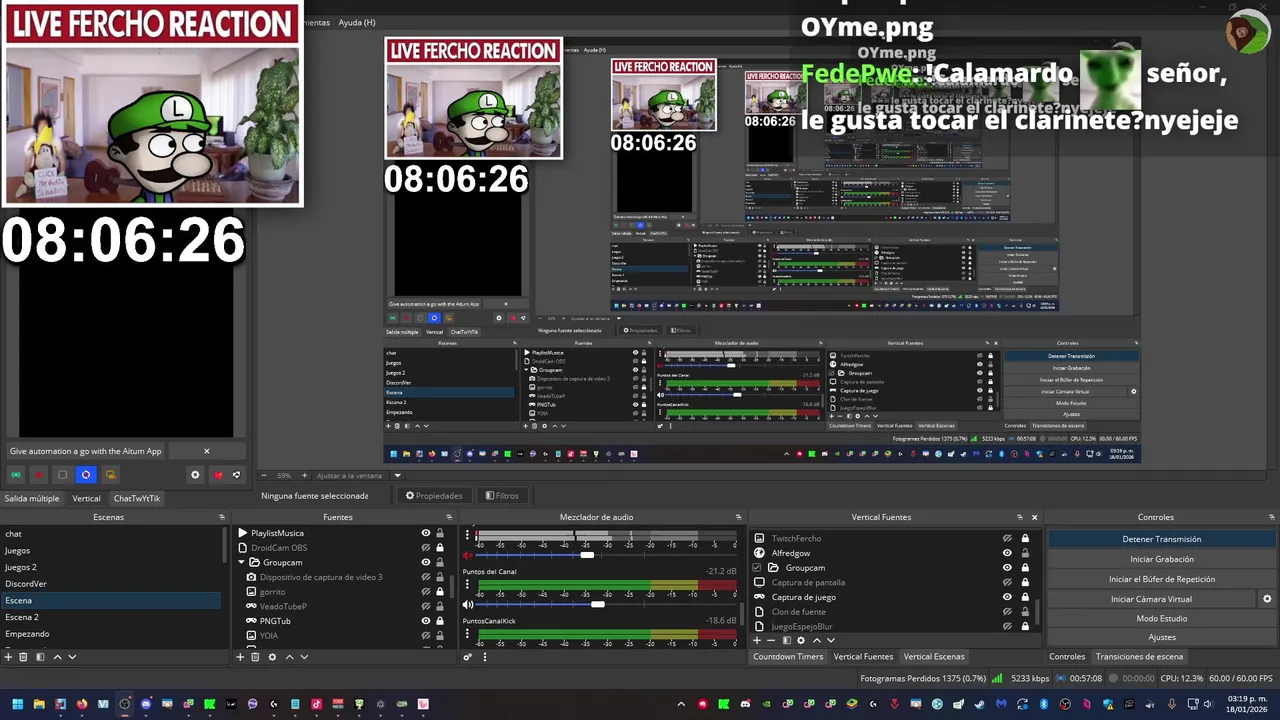Undock the Escenas panel
Image resolution: width=1280 pixels, height=720 pixels.
[222, 517]
